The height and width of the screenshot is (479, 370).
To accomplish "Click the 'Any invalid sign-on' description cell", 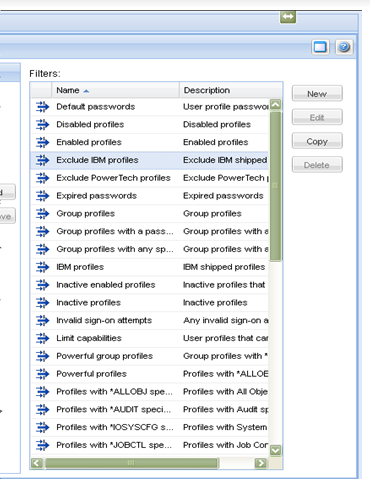I will (x=226, y=320).
